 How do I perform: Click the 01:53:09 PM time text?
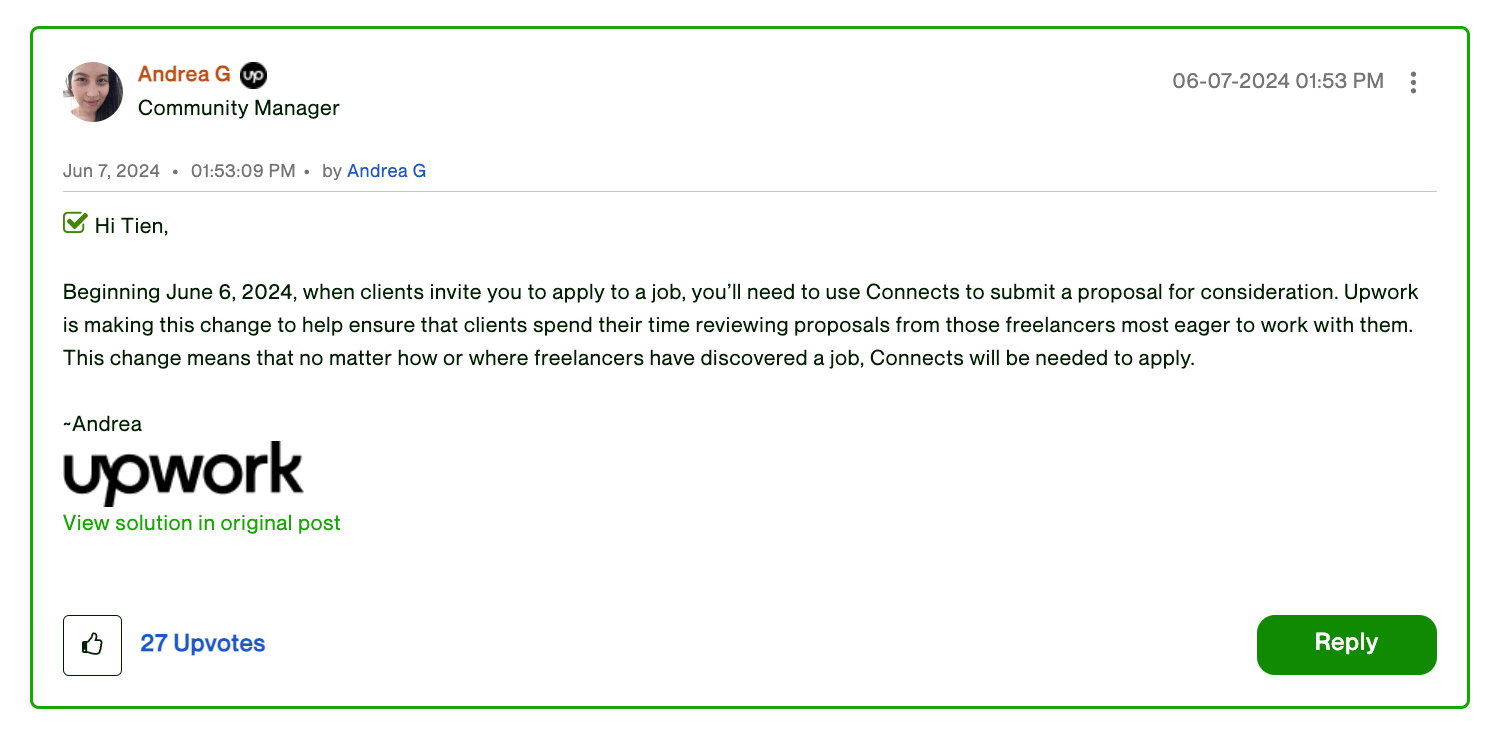[x=243, y=171]
